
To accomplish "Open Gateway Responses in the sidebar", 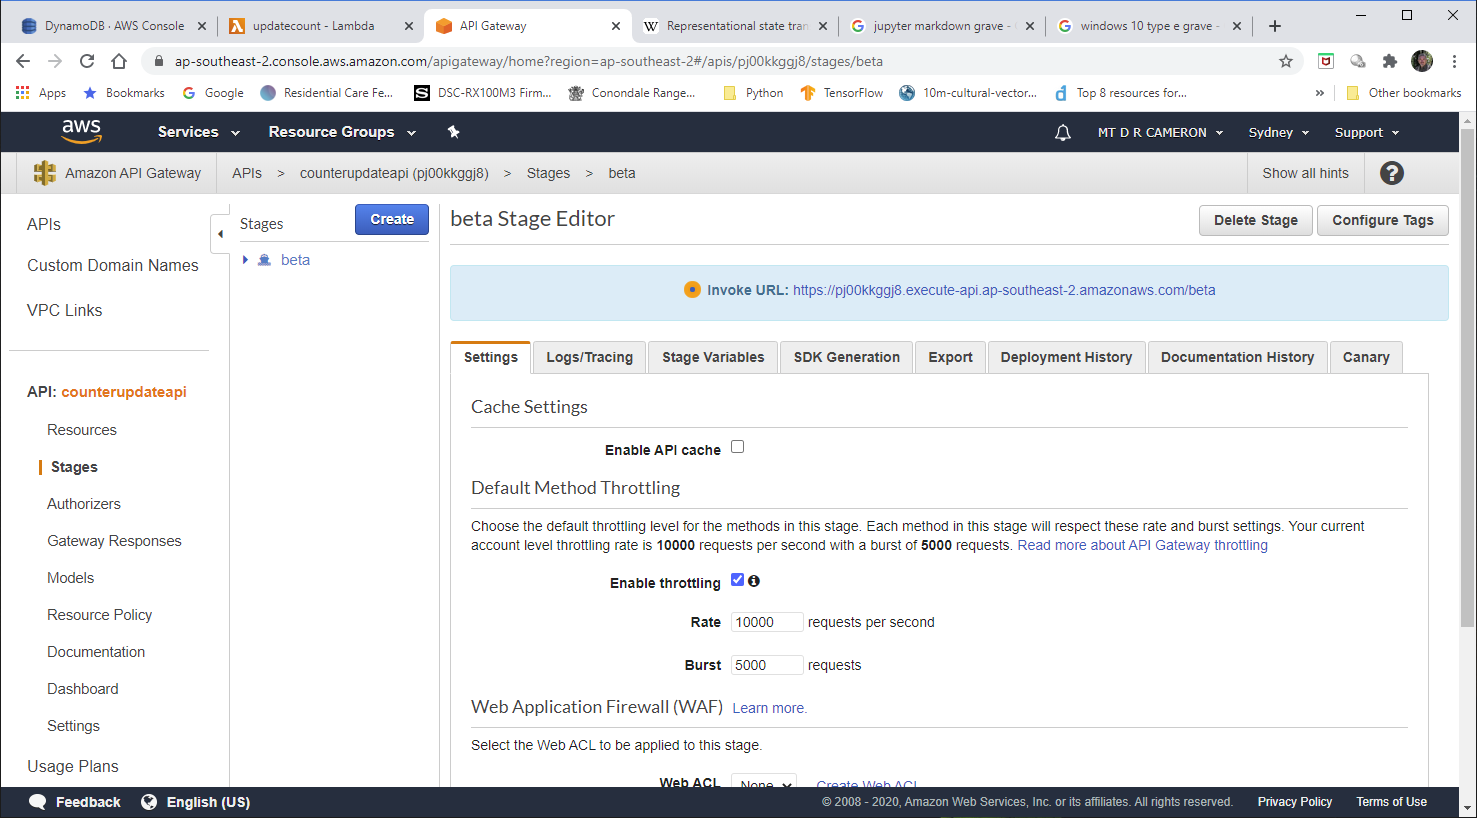I will [114, 541].
